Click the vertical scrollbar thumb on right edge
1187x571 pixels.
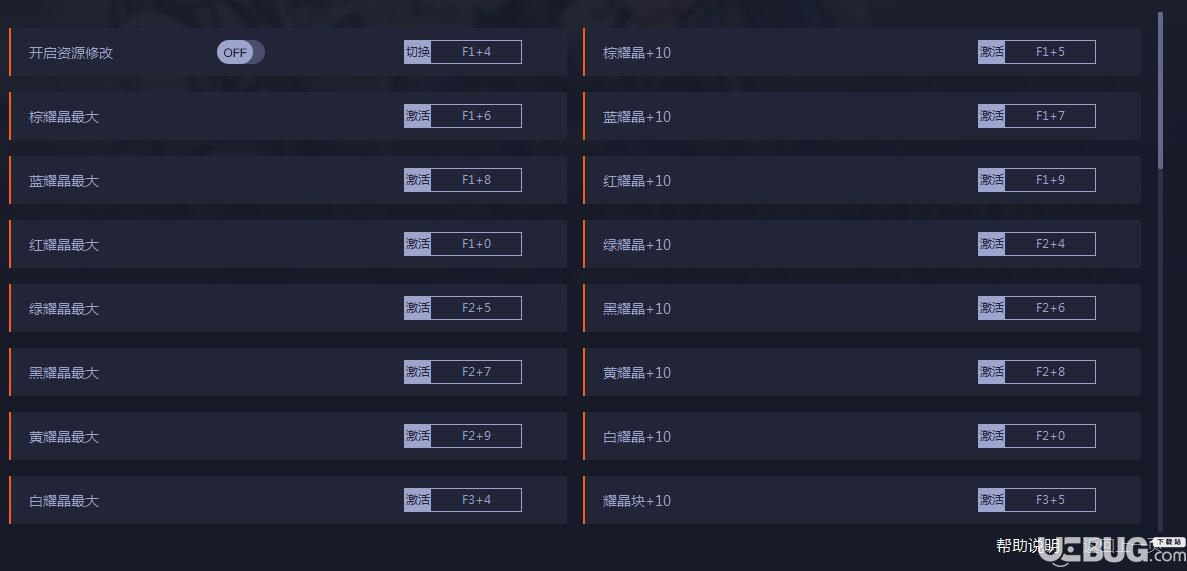1160,90
